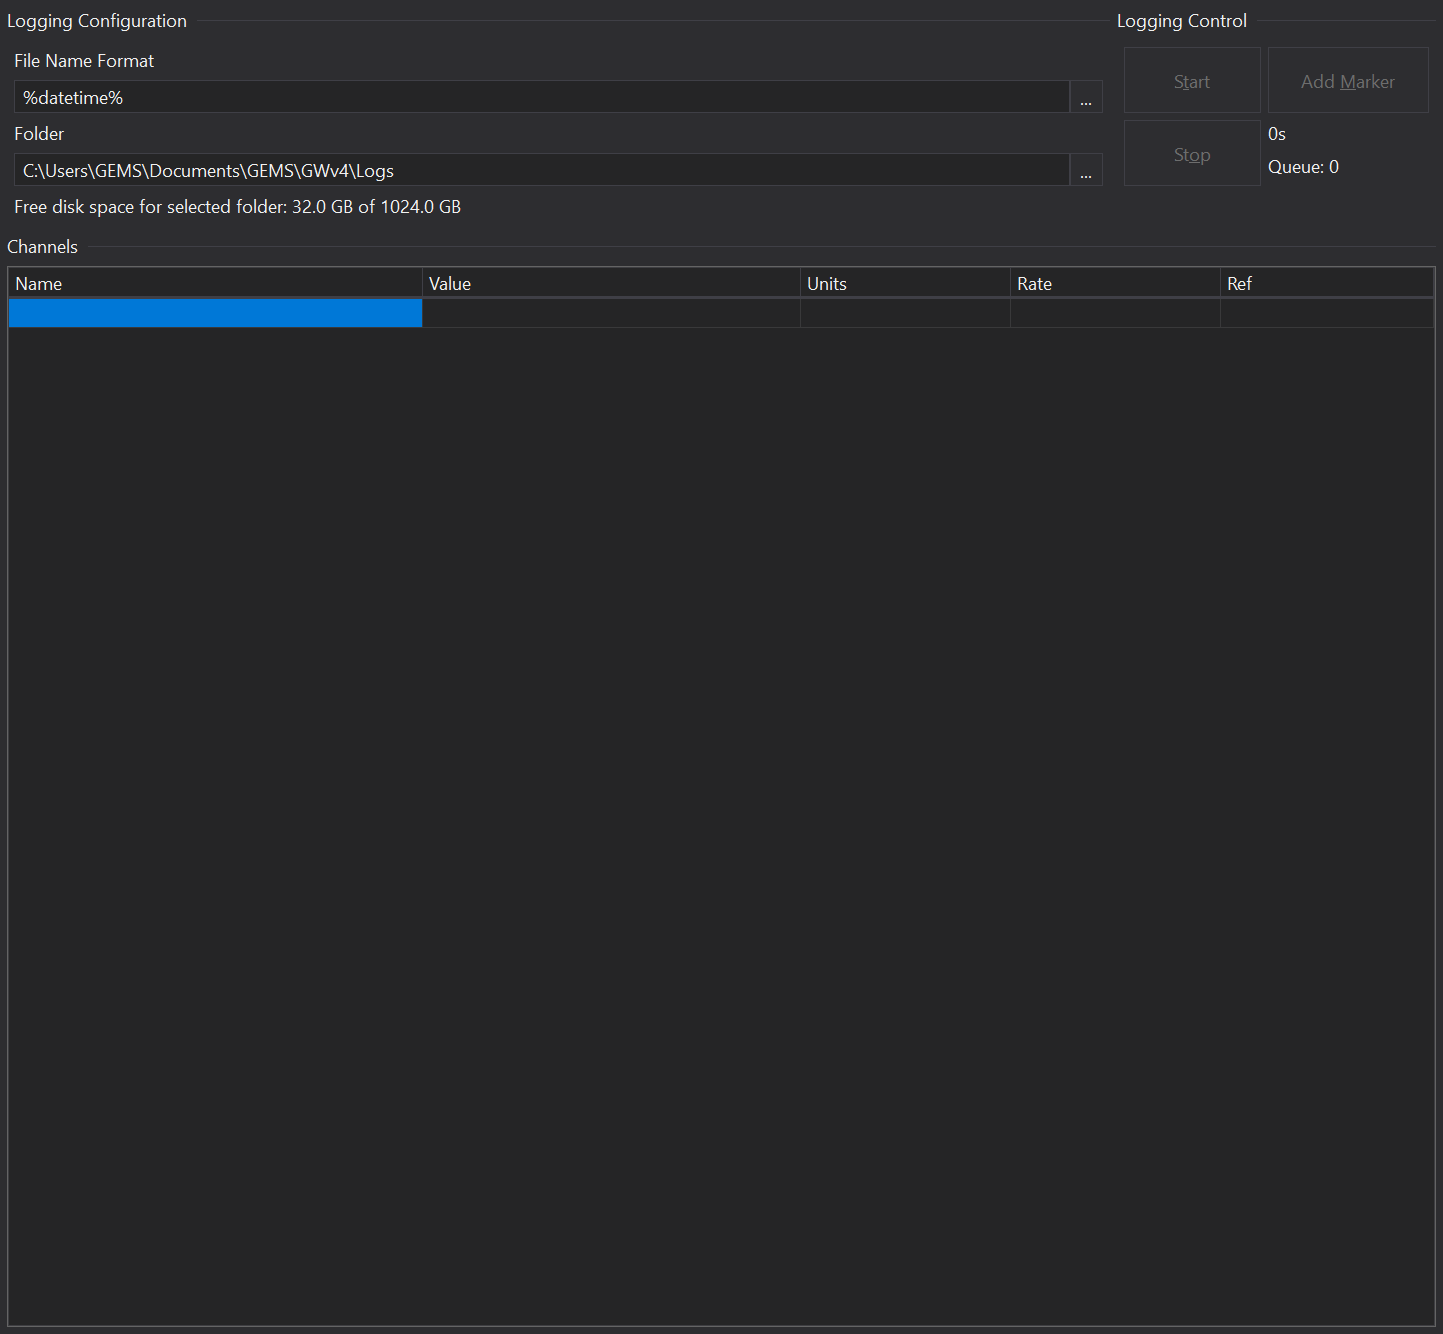
Task: Select the Units column header
Action: pyautogui.click(x=904, y=284)
